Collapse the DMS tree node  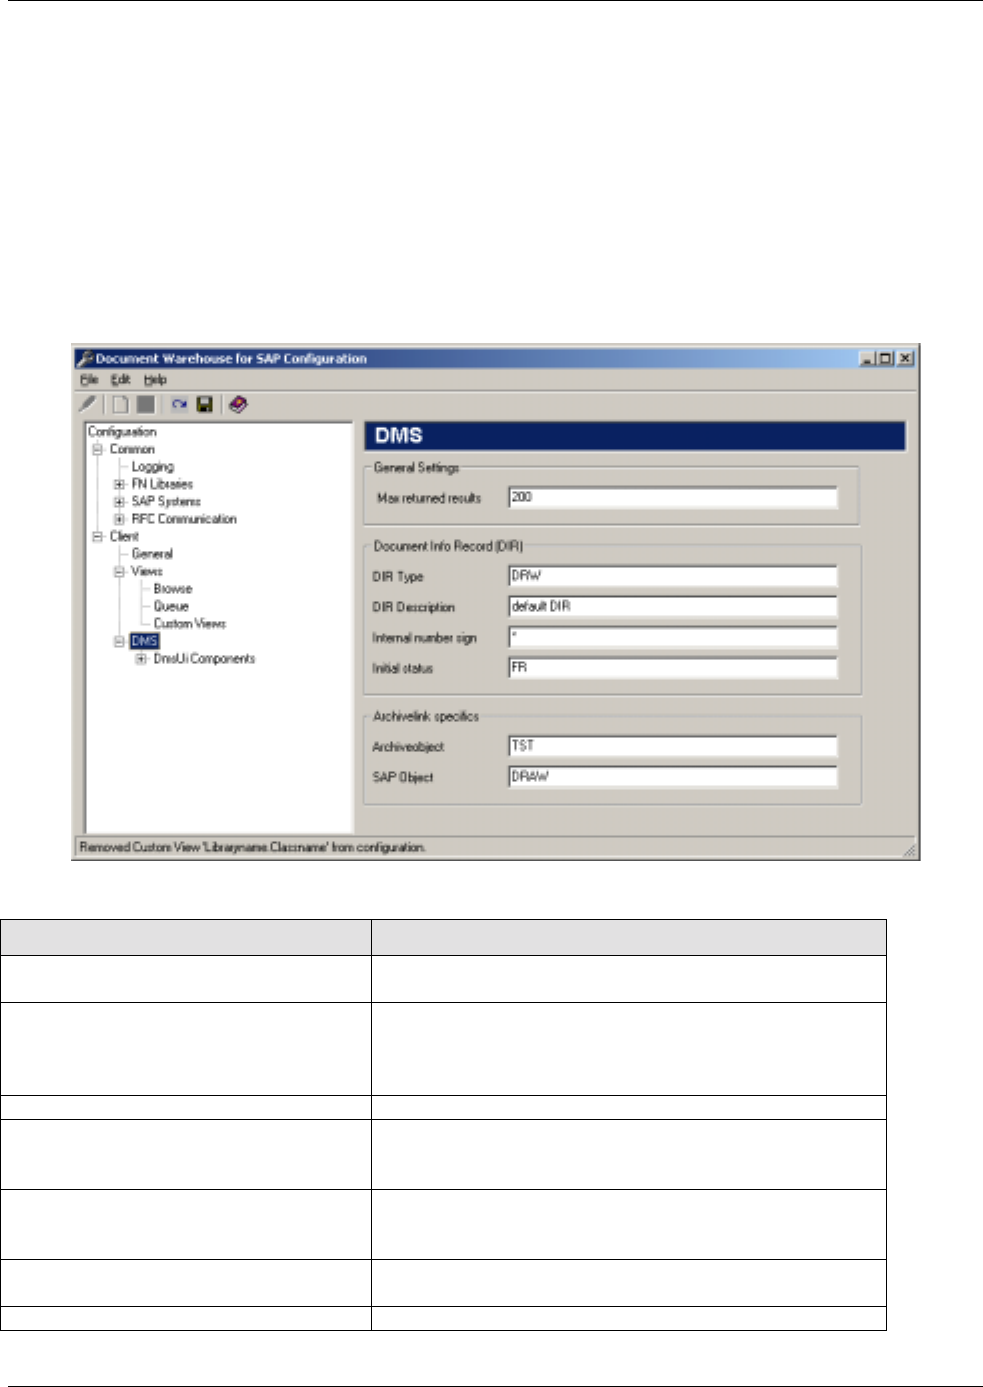coord(119,642)
